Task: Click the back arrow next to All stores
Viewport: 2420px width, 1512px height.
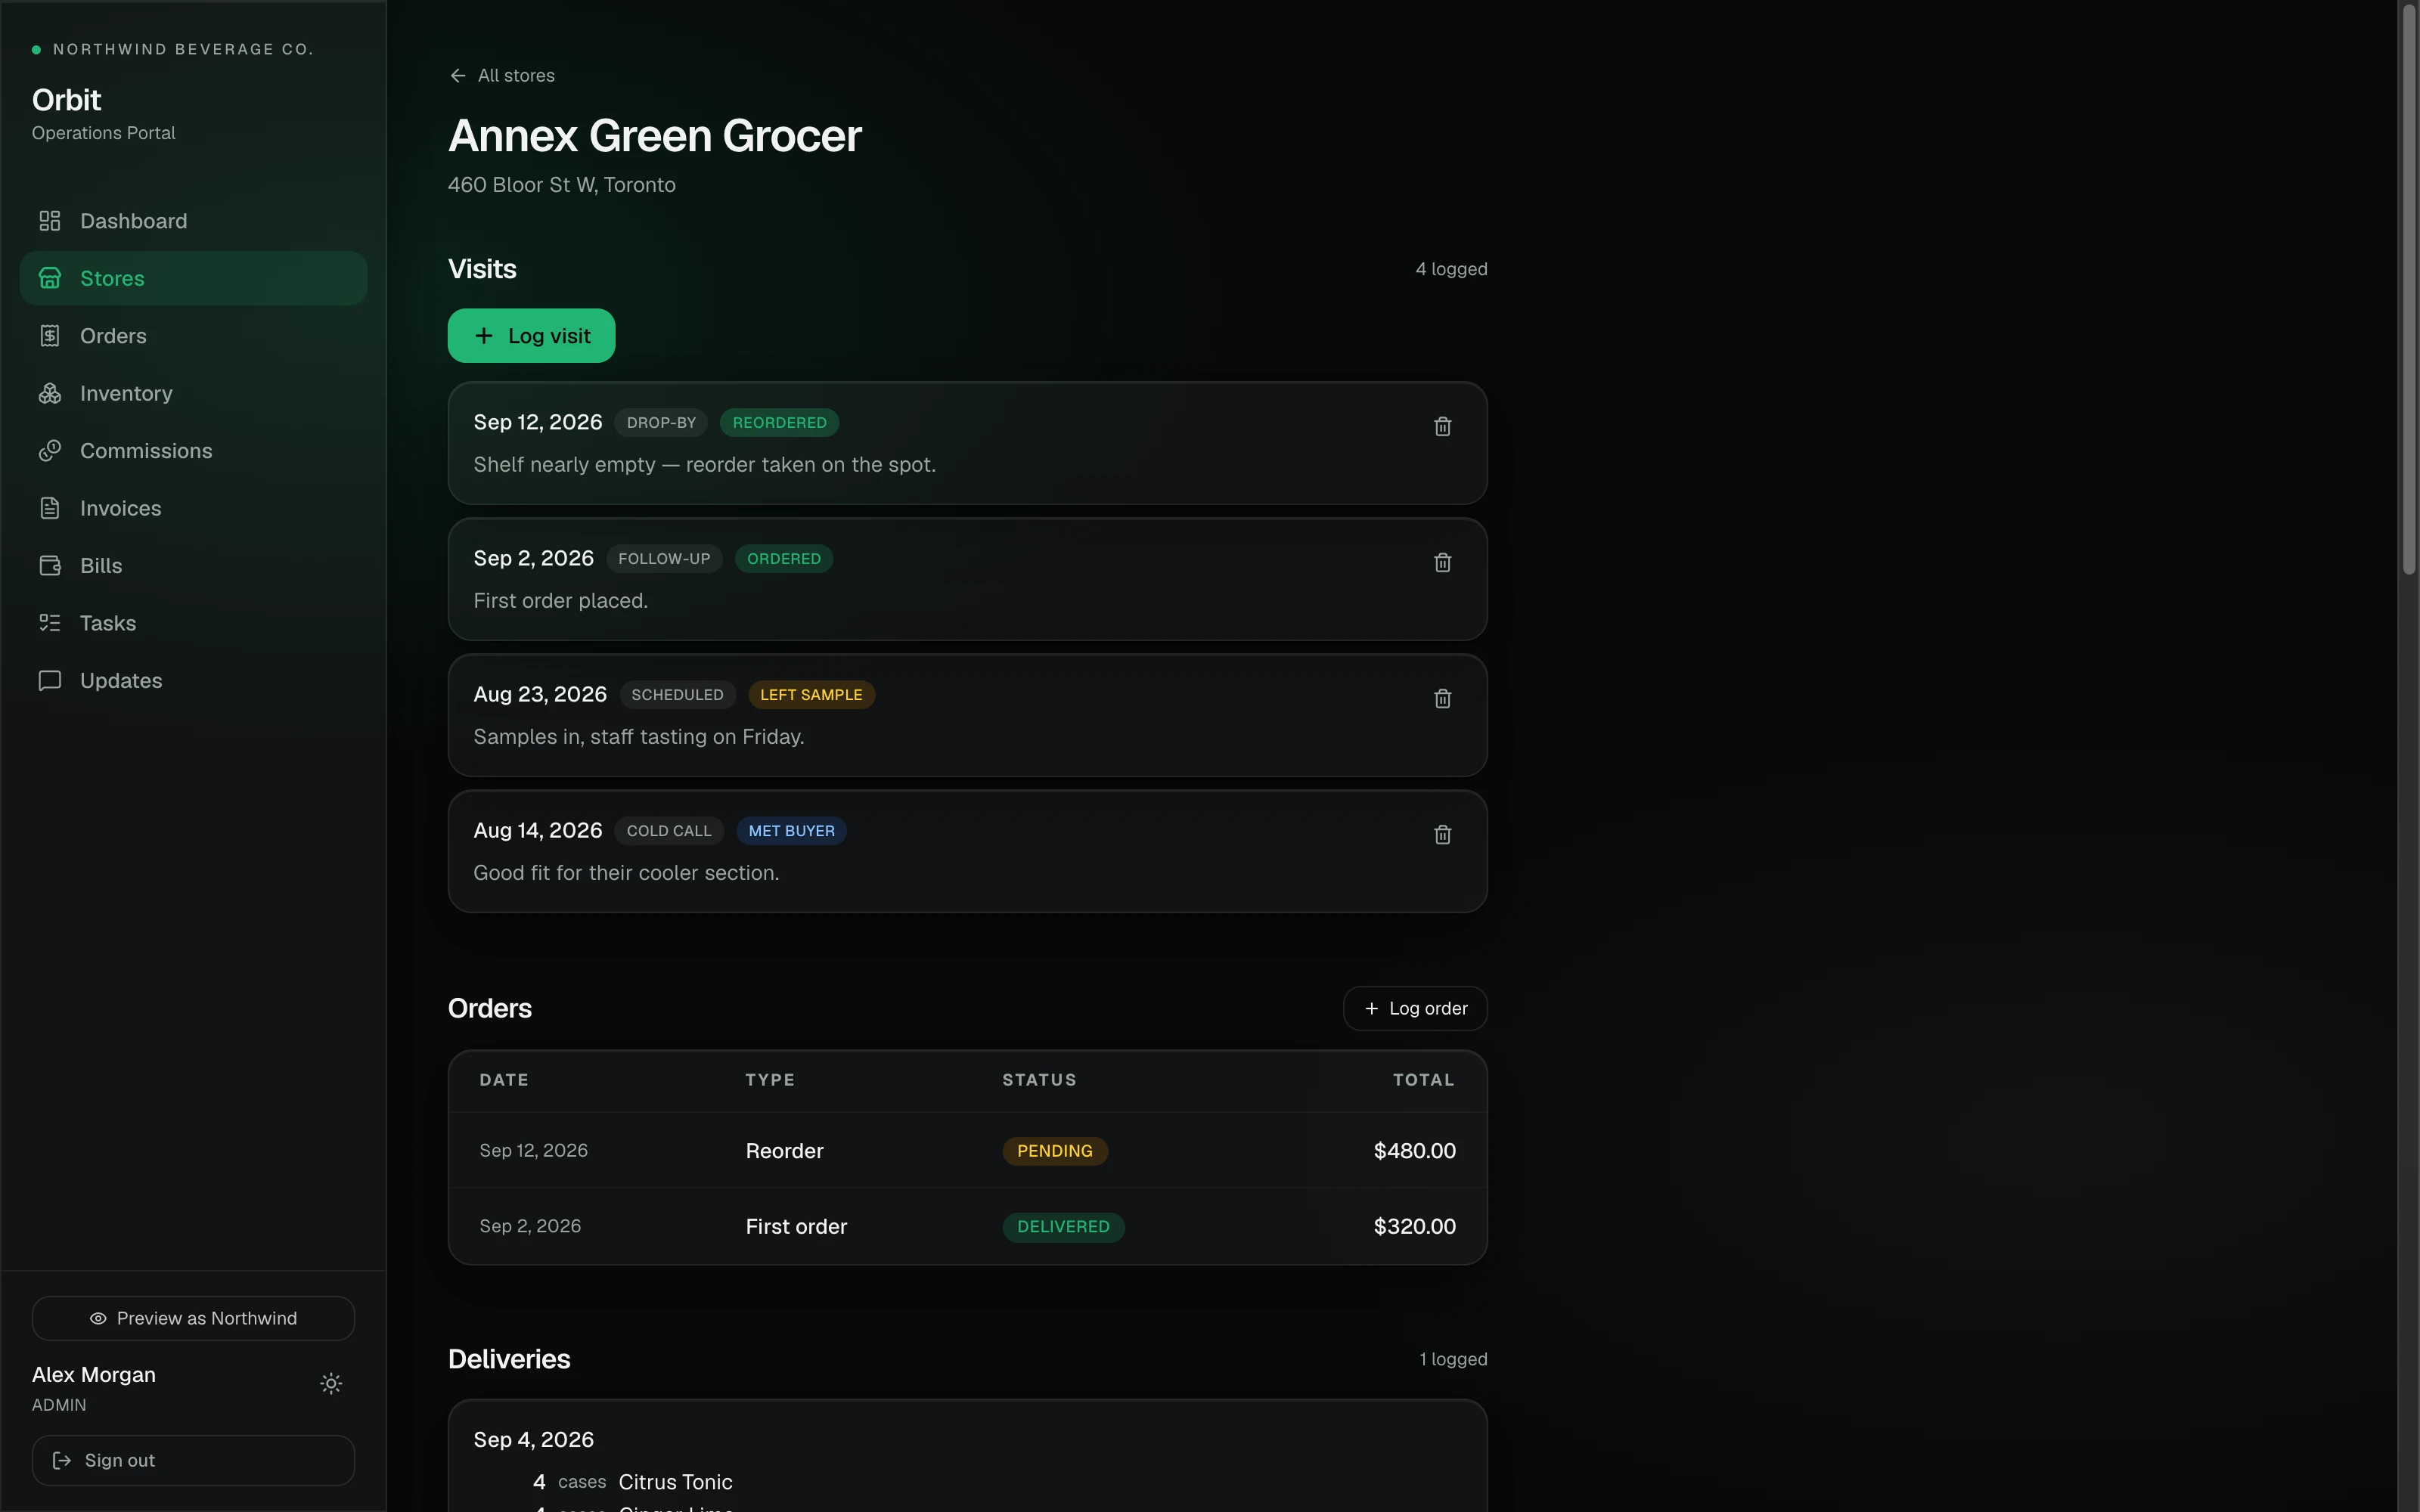Action: click(x=458, y=76)
